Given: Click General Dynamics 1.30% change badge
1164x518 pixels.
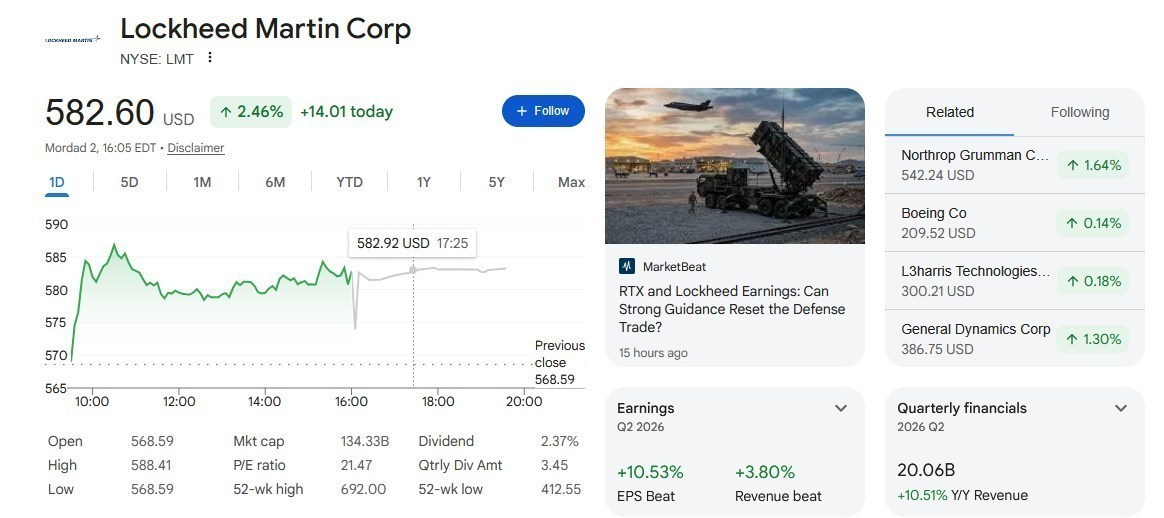Looking at the screenshot, I should point(1093,339).
